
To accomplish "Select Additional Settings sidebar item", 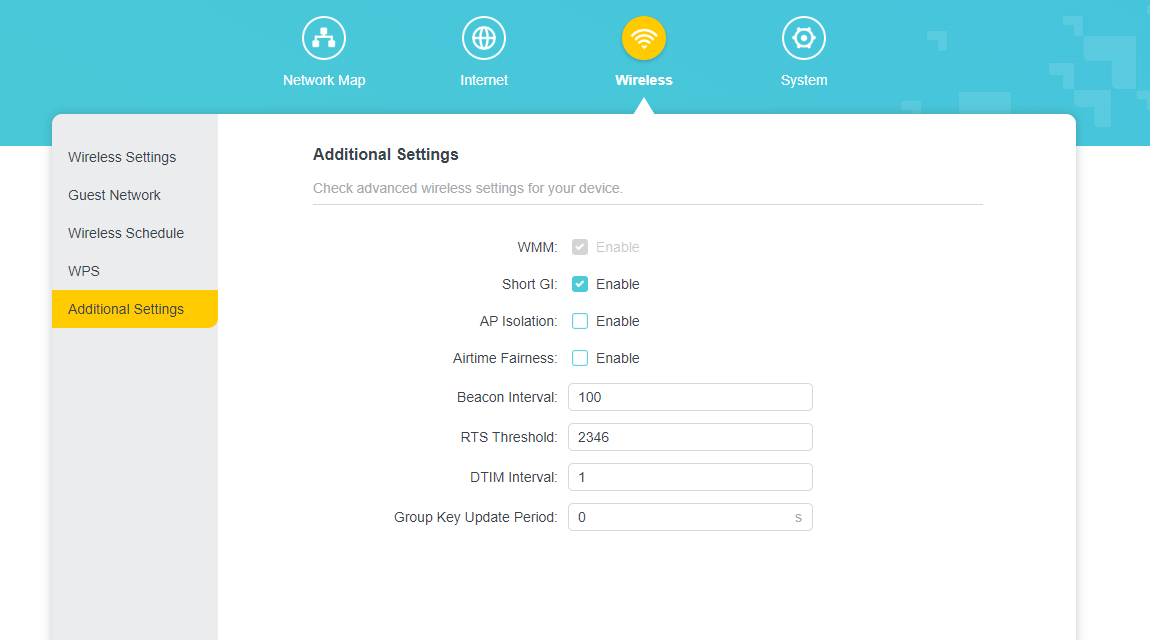I will click(x=126, y=309).
